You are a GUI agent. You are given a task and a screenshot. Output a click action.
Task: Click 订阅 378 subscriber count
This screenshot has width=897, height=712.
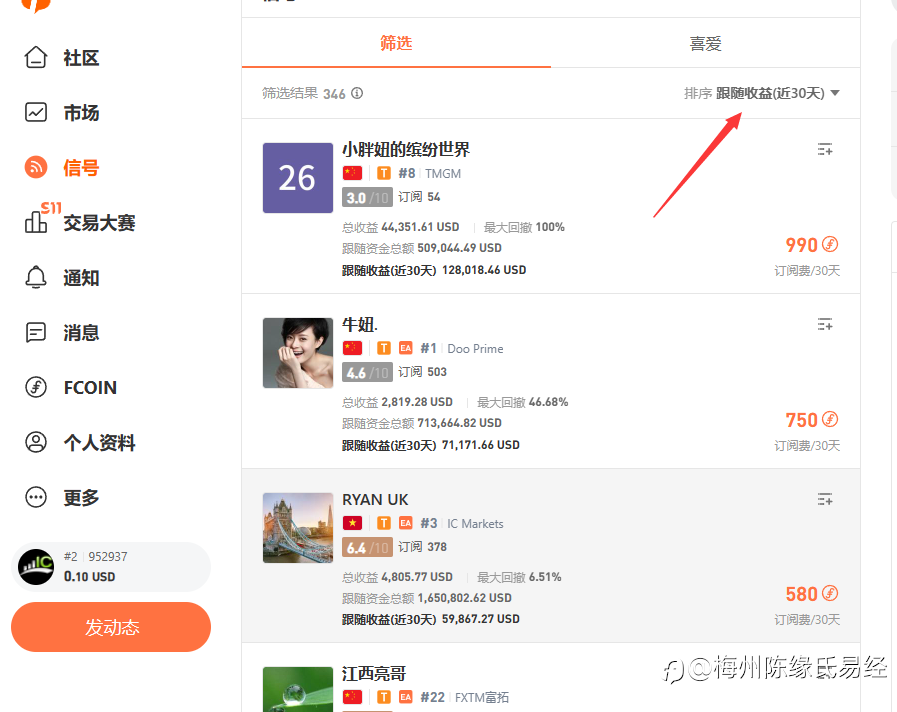422,547
